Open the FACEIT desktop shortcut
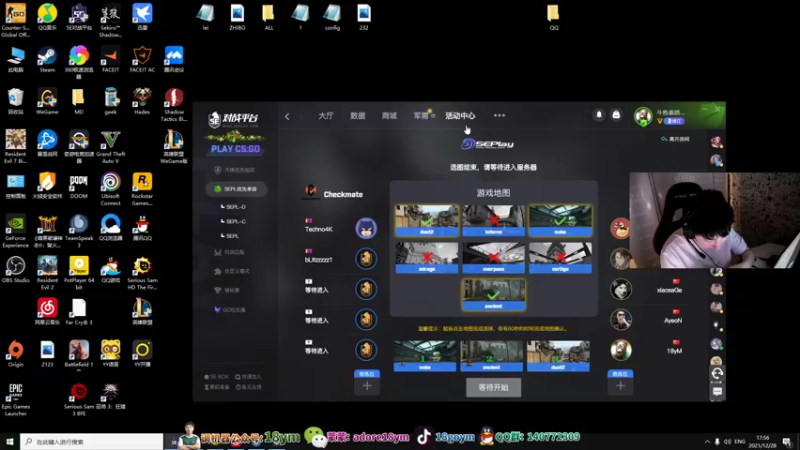The width and height of the screenshot is (800, 450). click(x=110, y=59)
